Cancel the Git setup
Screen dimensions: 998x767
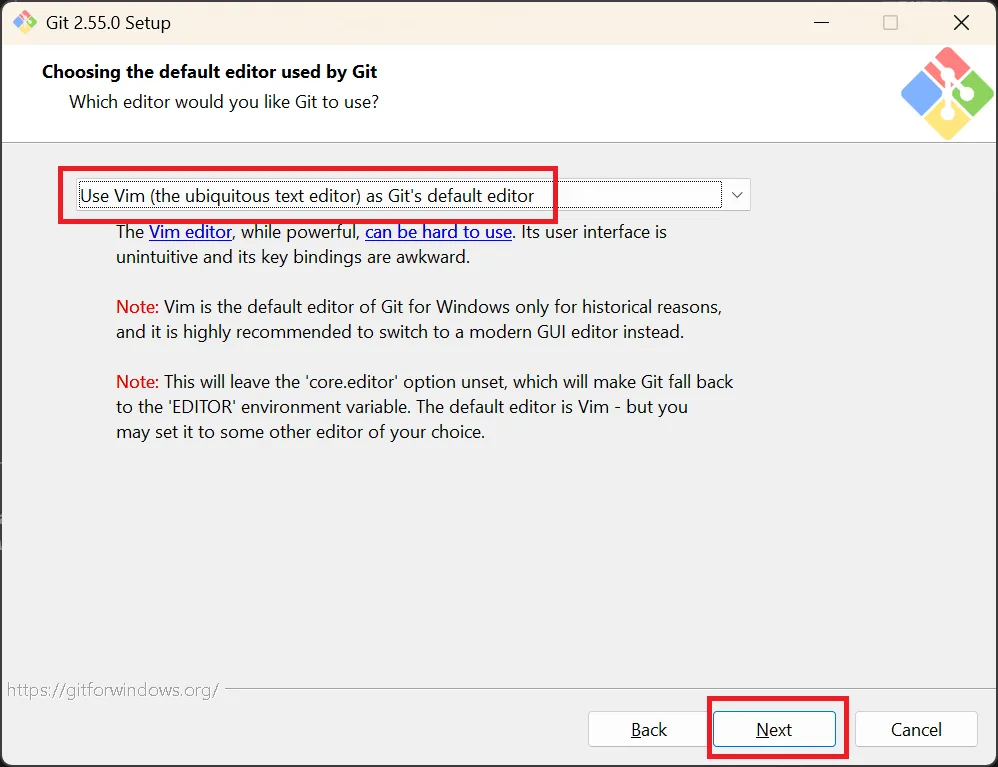[916, 729]
